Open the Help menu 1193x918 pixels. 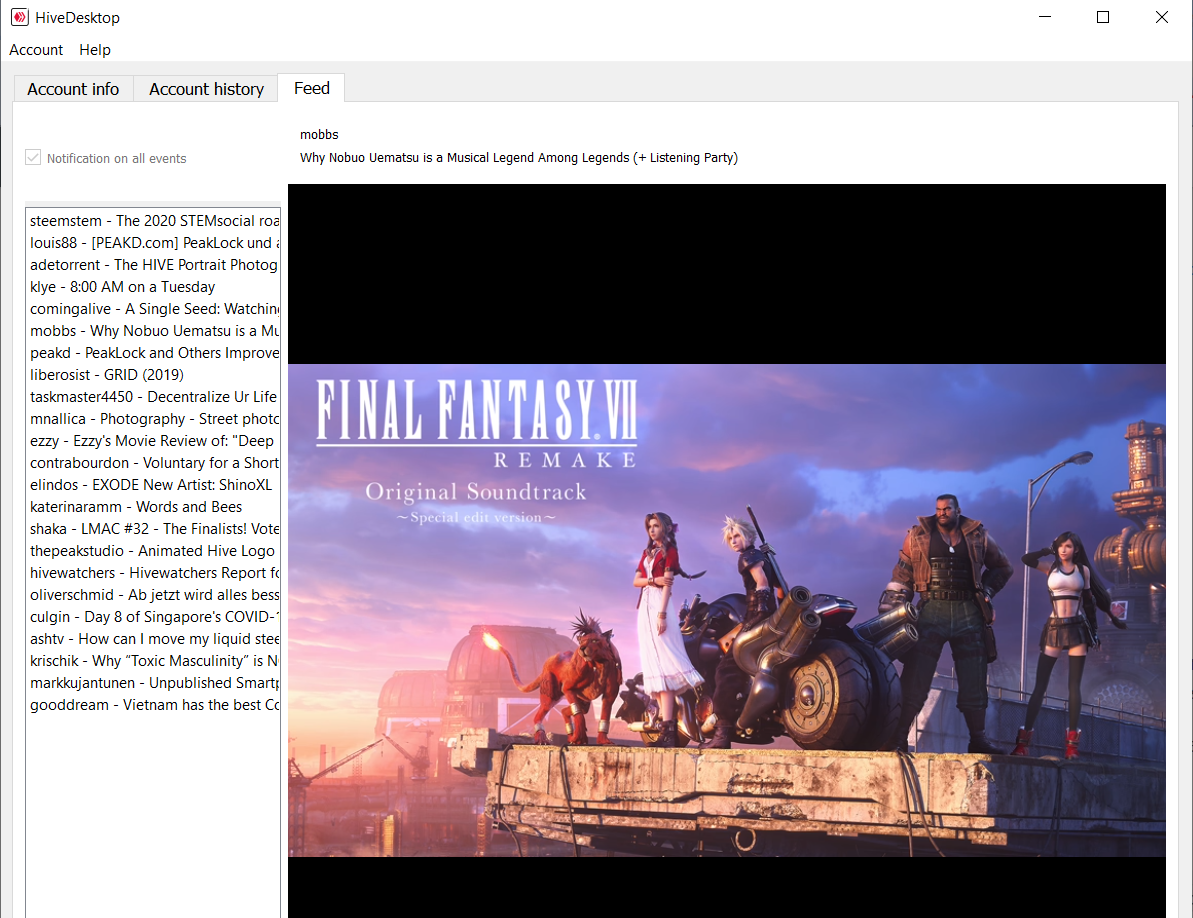95,49
